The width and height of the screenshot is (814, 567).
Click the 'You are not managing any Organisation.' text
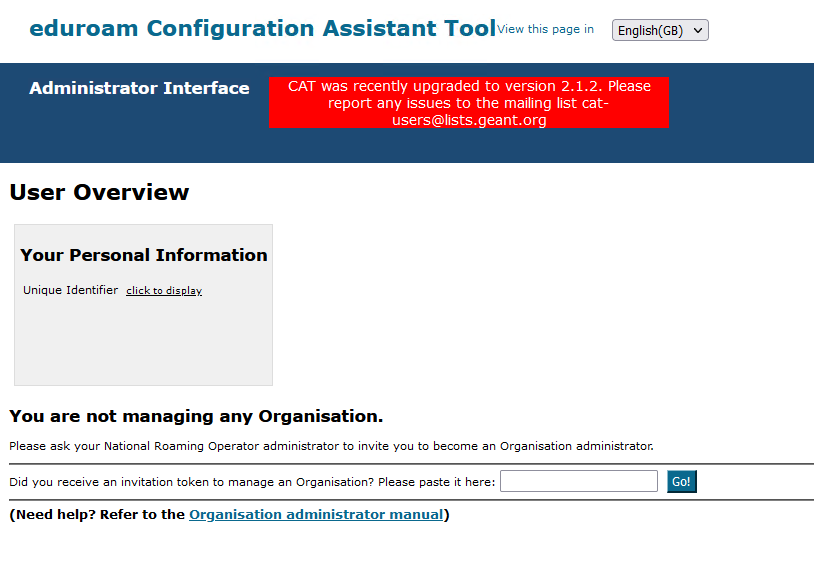[x=196, y=416]
